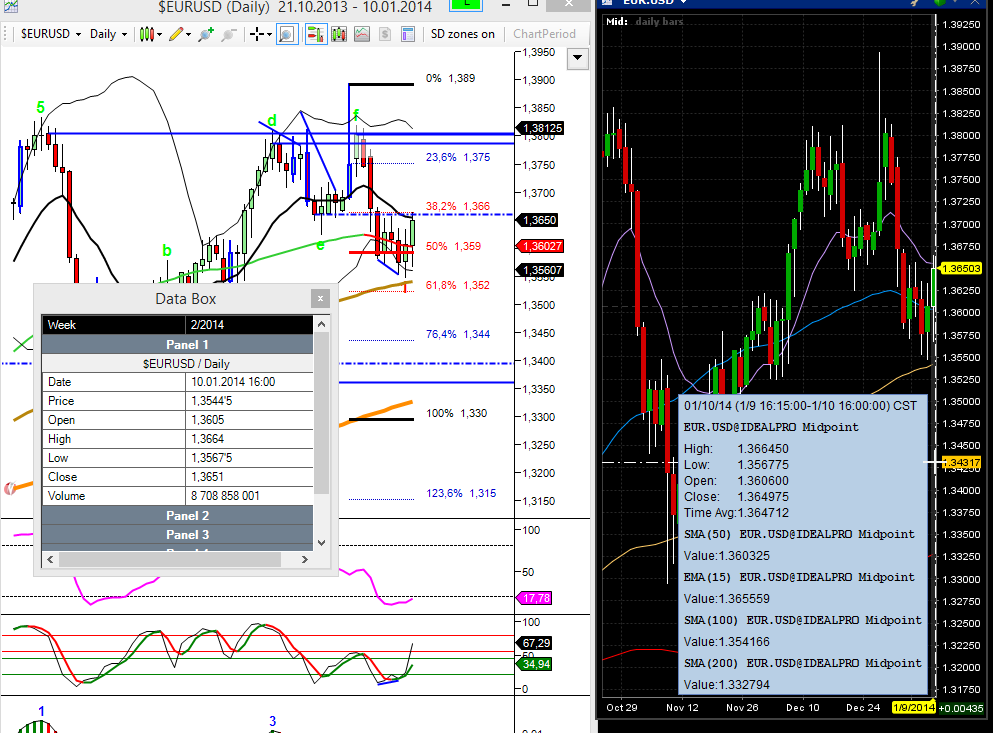Click the Date value 10.01.2014 16:00

(x=234, y=382)
